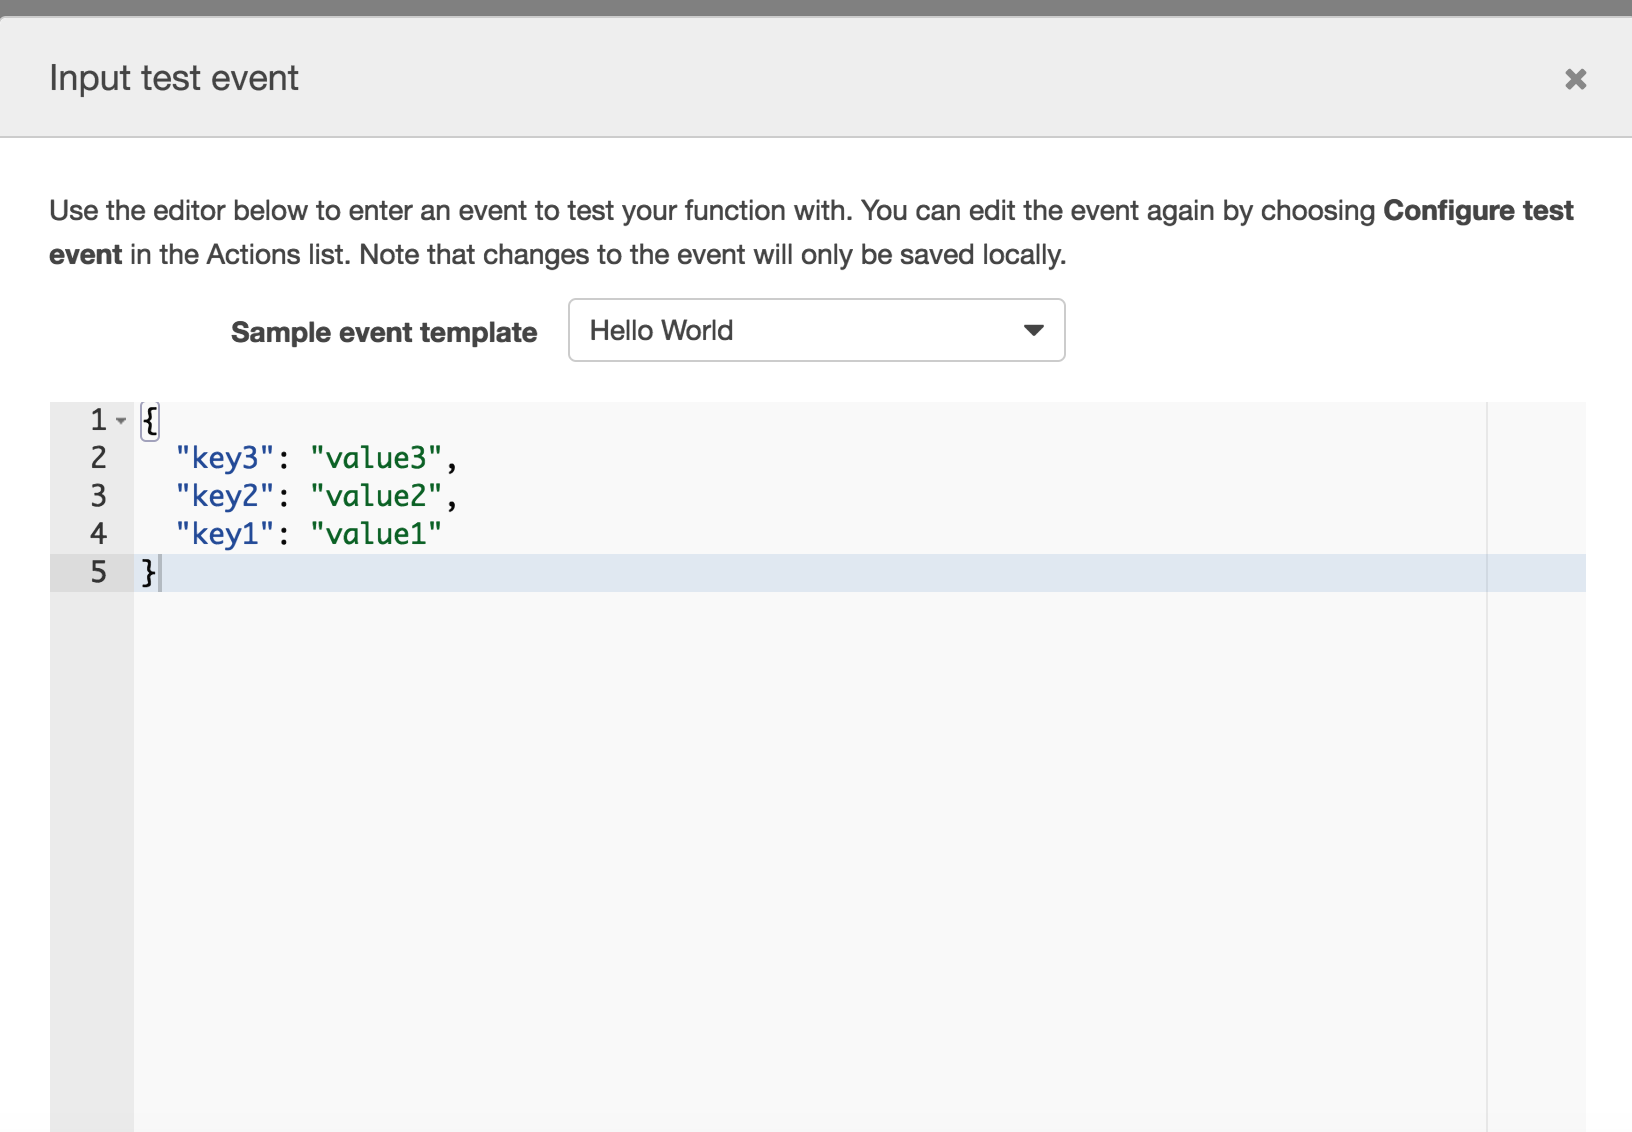Click the "value2" string in the editor
Image resolution: width=1632 pixels, height=1132 pixels.
coord(376,496)
